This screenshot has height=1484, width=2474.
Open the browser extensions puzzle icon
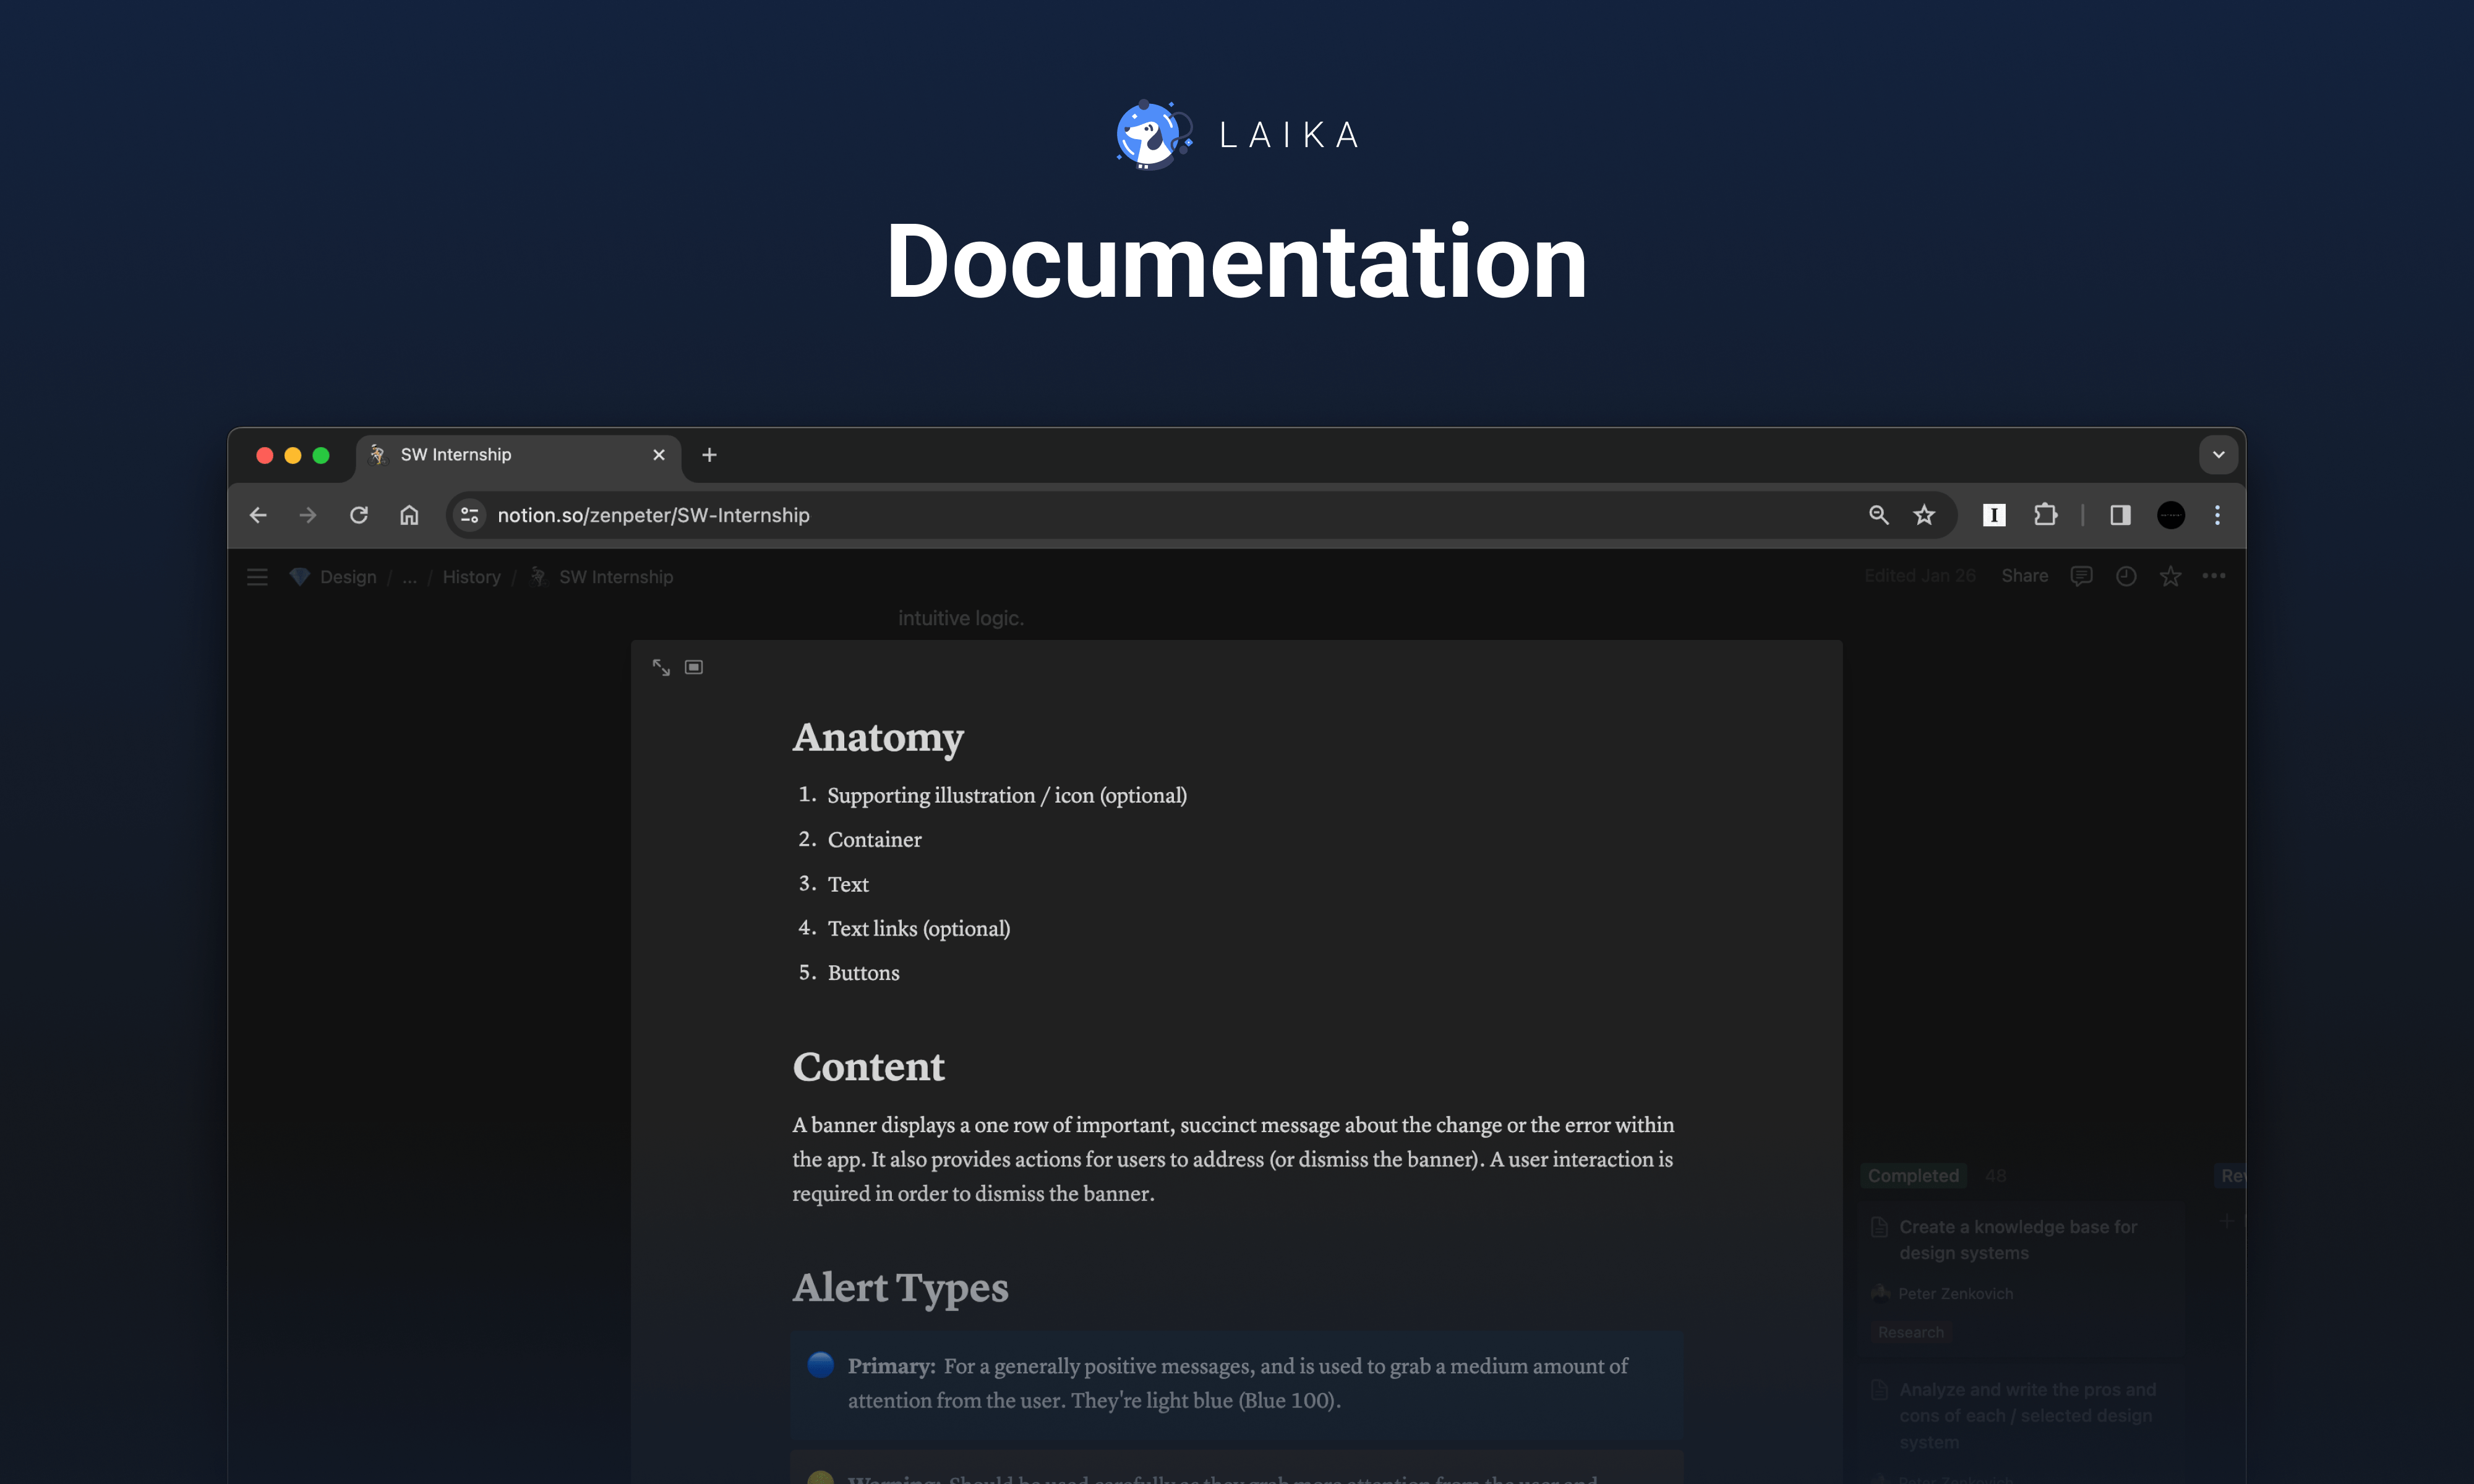(x=2044, y=515)
